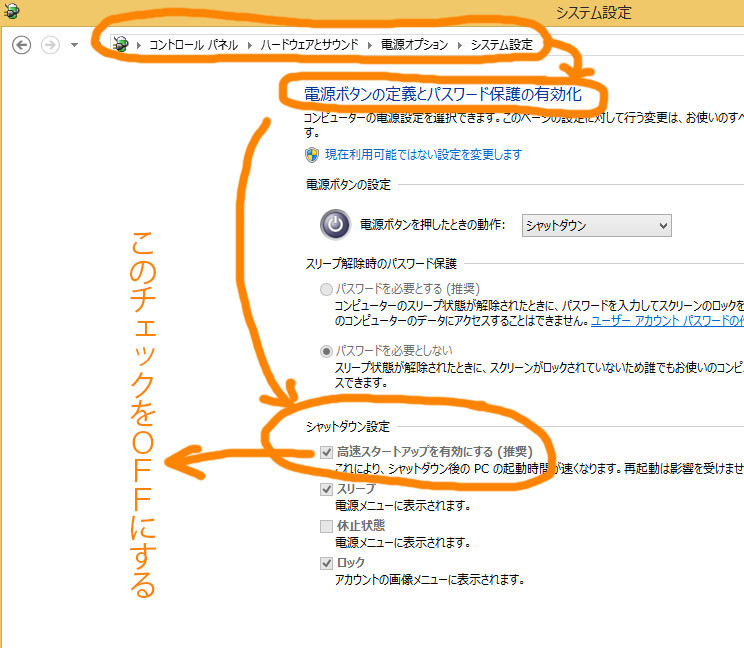Toggle the スリープ checkbox
The width and height of the screenshot is (744, 648).
(326, 489)
